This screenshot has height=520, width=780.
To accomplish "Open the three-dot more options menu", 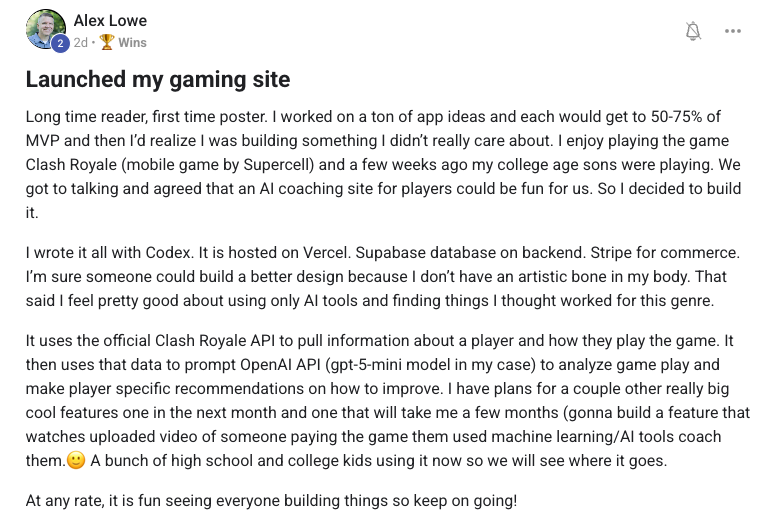I will (733, 31).
